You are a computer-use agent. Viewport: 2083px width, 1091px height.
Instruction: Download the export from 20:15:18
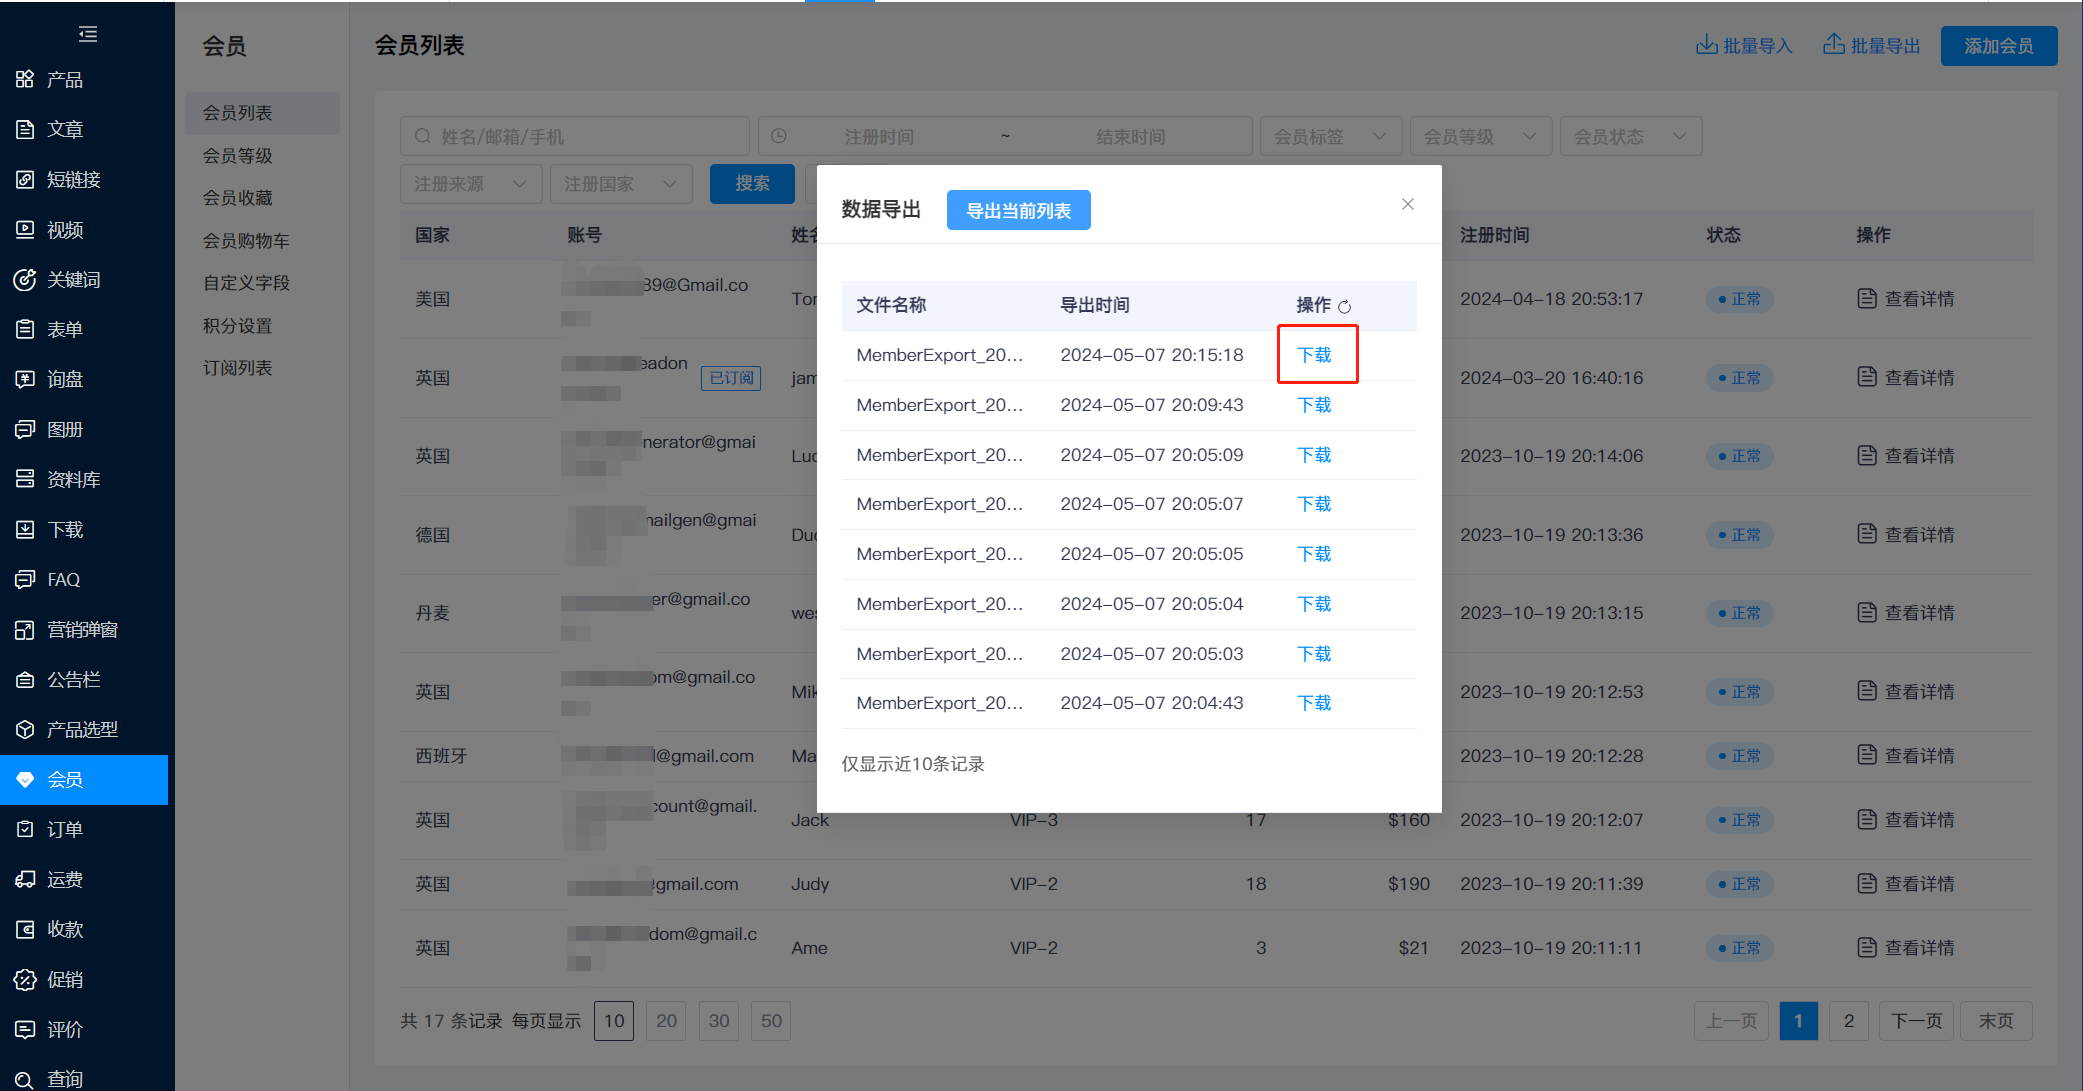point(1314,355)
